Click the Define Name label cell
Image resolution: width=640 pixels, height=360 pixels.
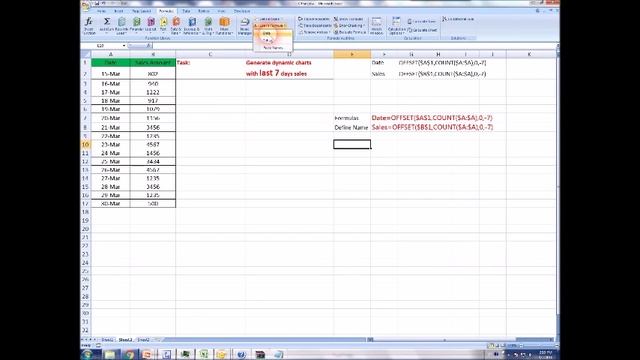point(351,127)
